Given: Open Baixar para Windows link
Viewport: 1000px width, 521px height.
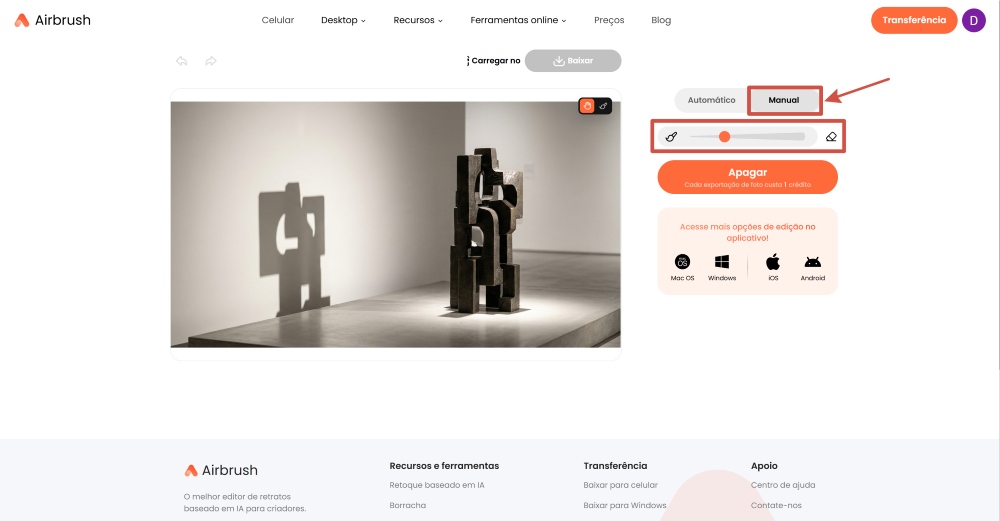Looking at the screenshot, I should (624, 505).
